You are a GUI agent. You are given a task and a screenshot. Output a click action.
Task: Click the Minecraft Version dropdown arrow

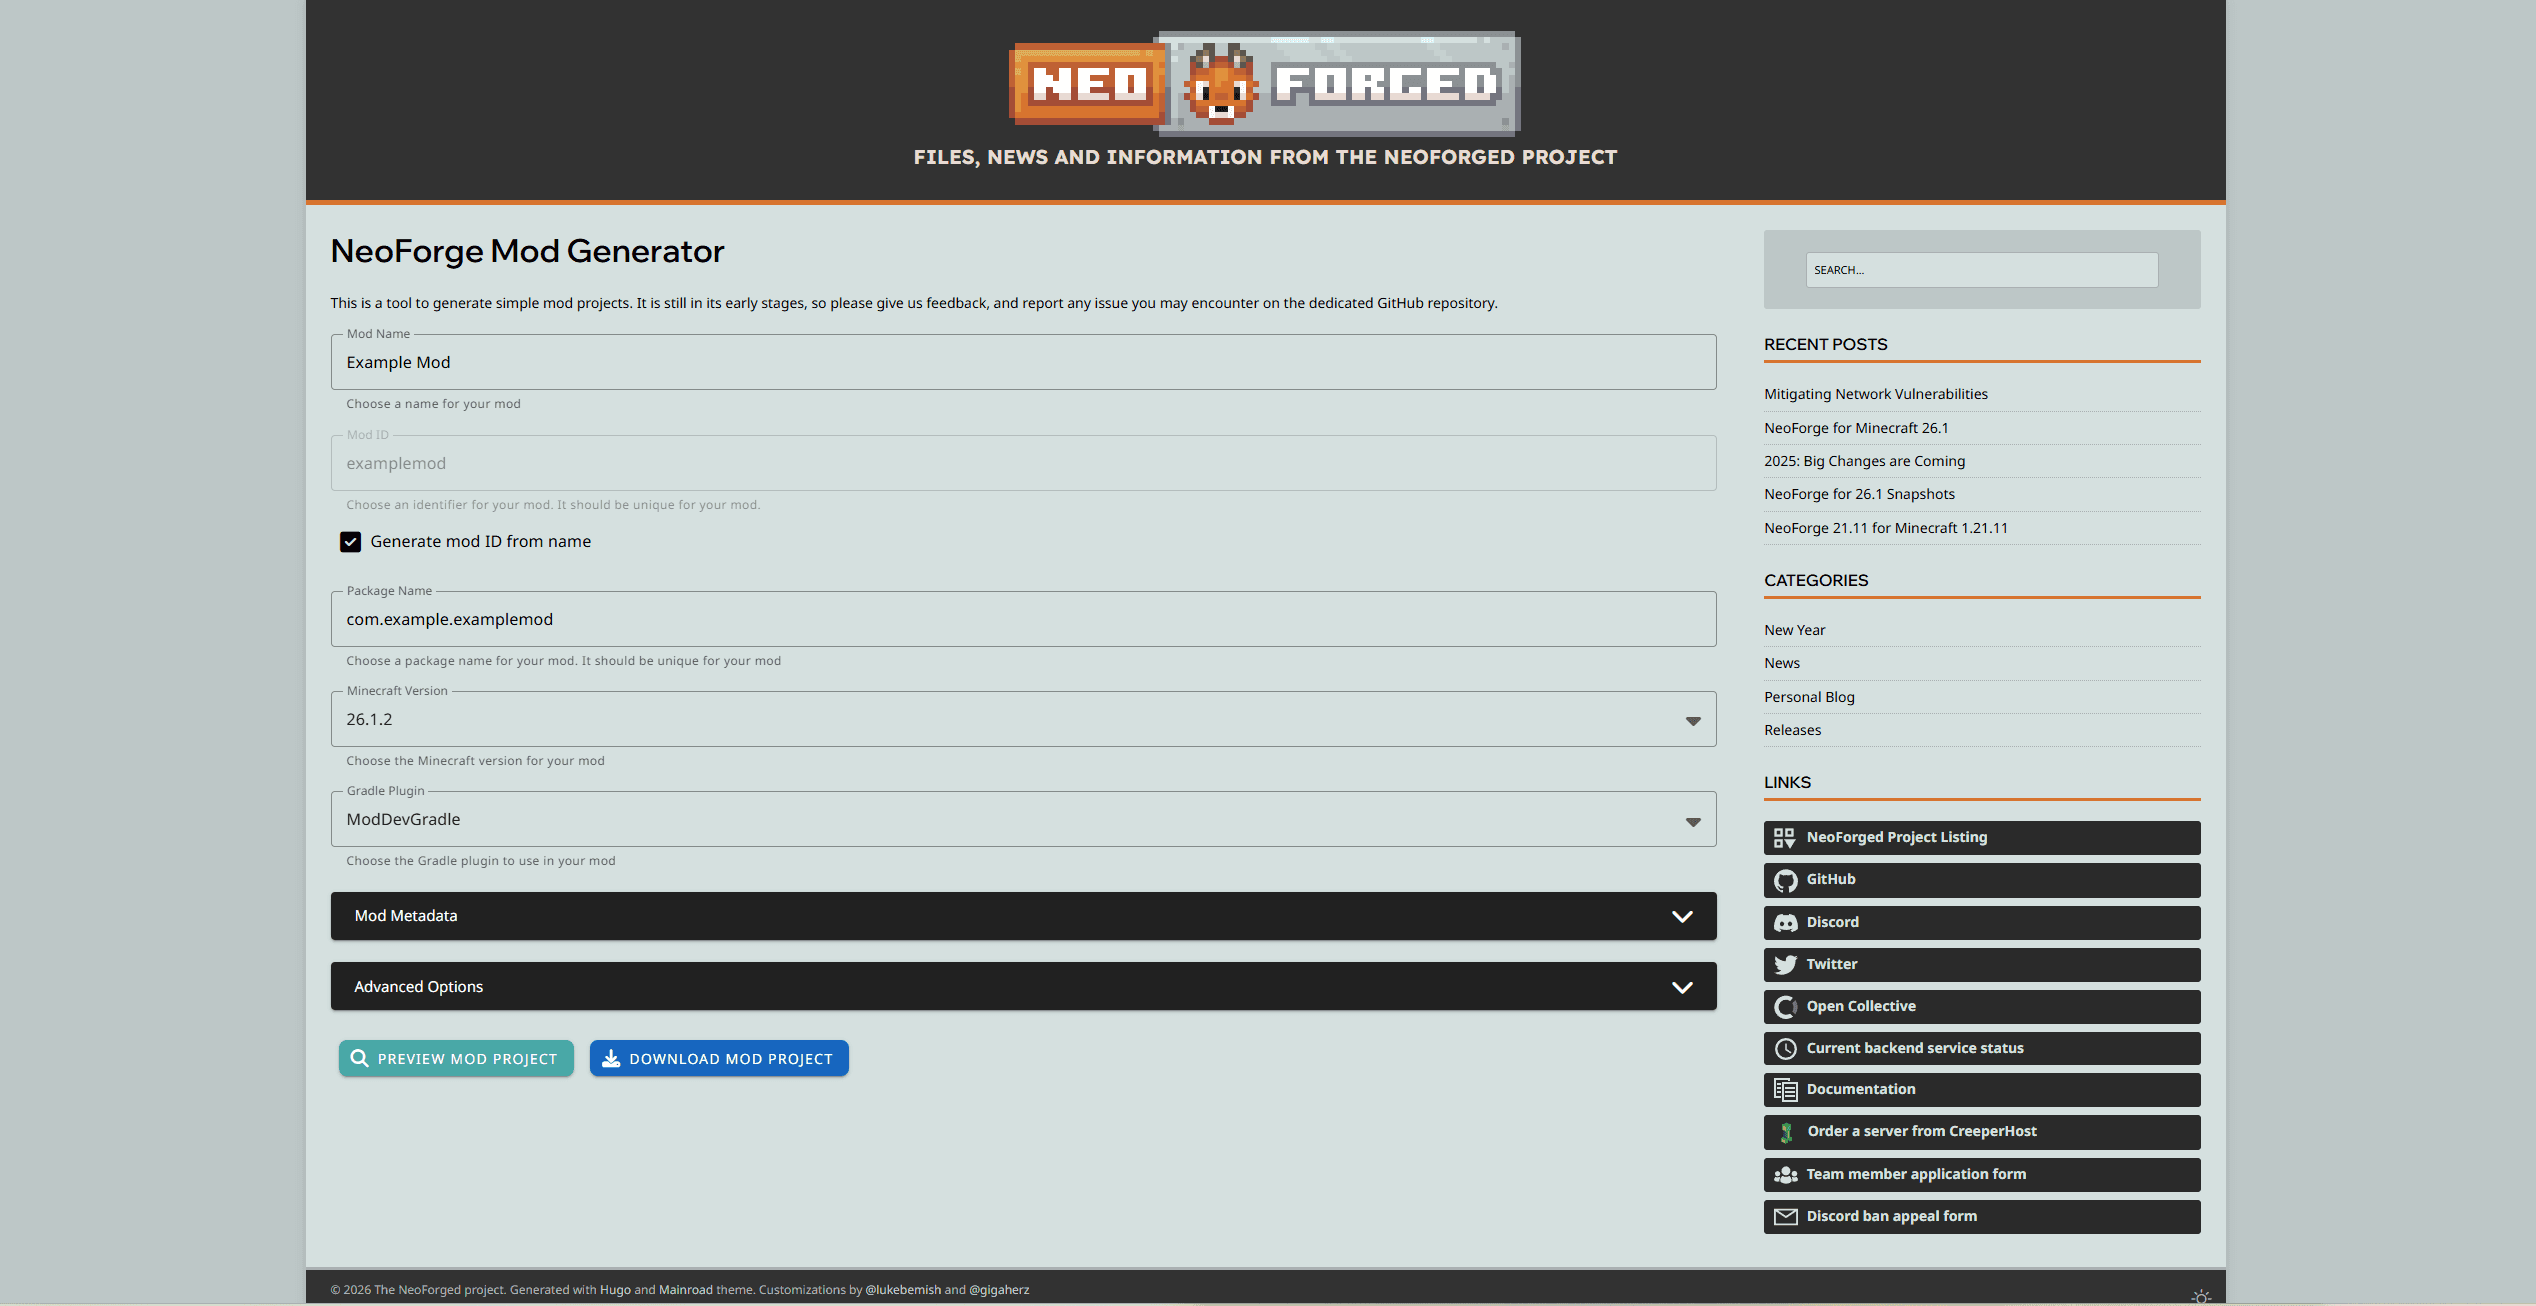click(x=1693, y=721)
